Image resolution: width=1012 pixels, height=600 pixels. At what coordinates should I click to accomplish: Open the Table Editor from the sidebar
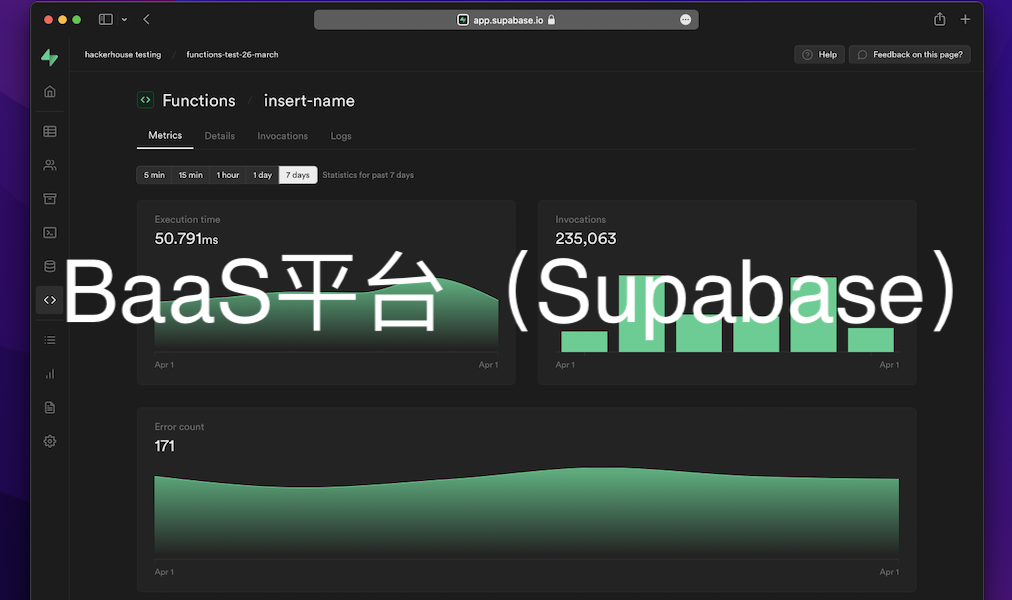(49, 131)
